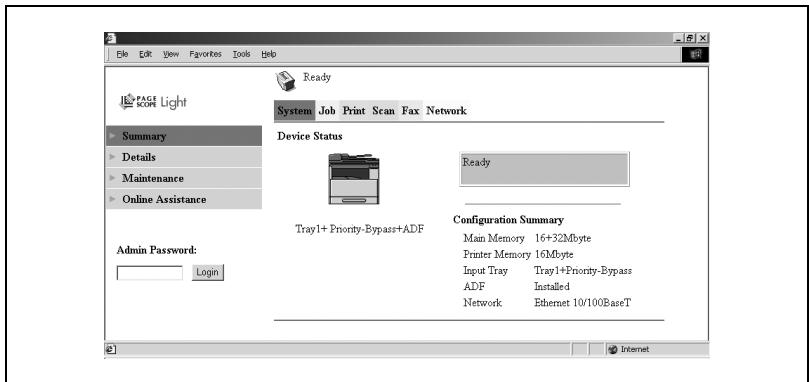Click the Ready device status box
This screenshot has width=809, height=382.
tap(544, 169)
